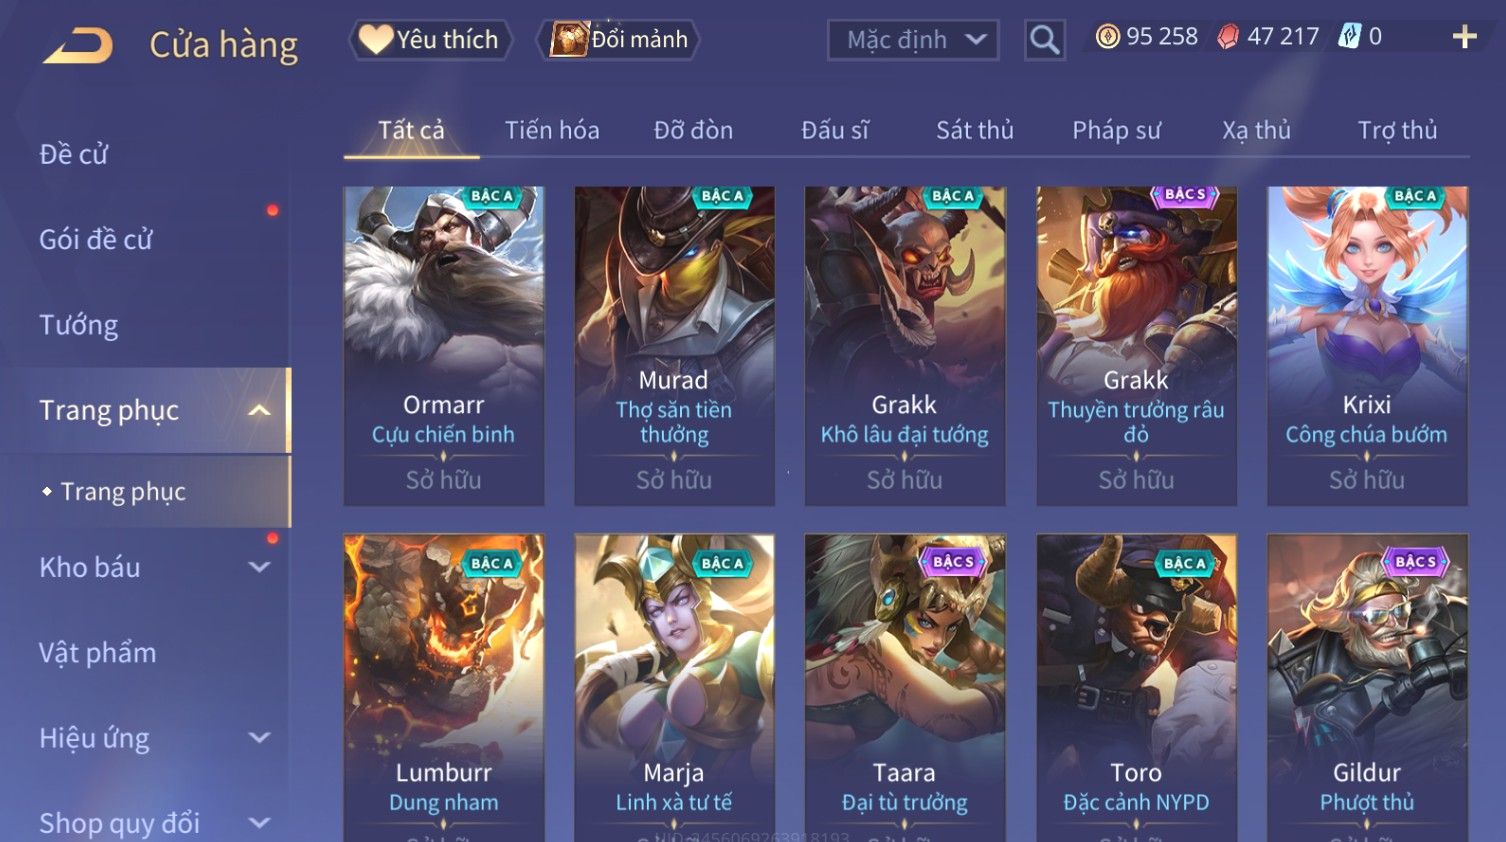Click the gold coin currency icon

(1107, 37)
